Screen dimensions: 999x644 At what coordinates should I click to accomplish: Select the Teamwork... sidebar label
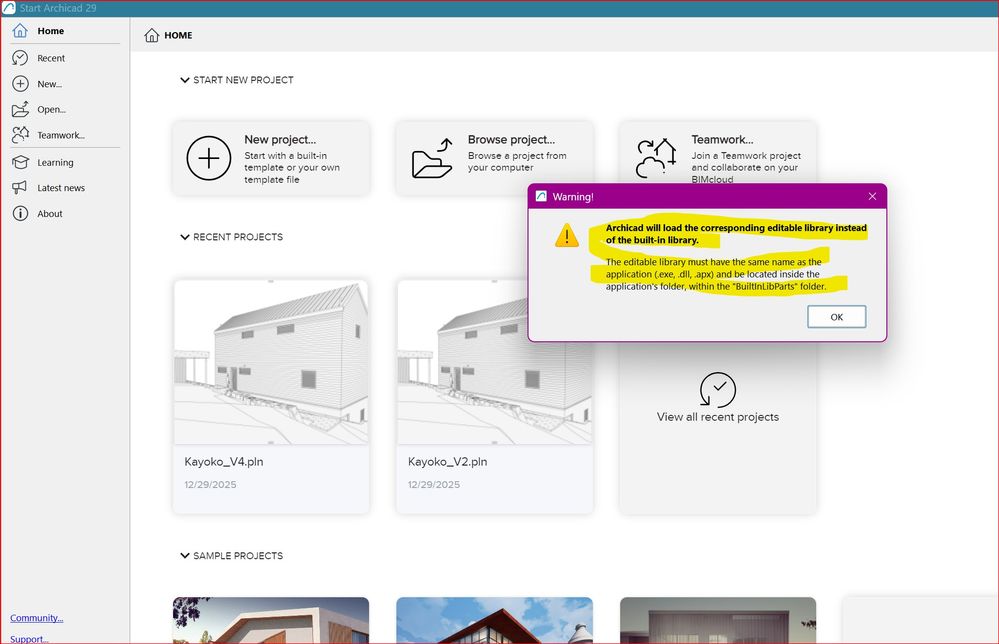[61, 135]
